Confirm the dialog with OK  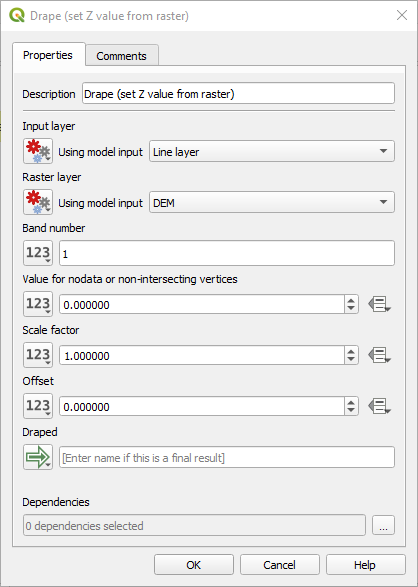193,565
